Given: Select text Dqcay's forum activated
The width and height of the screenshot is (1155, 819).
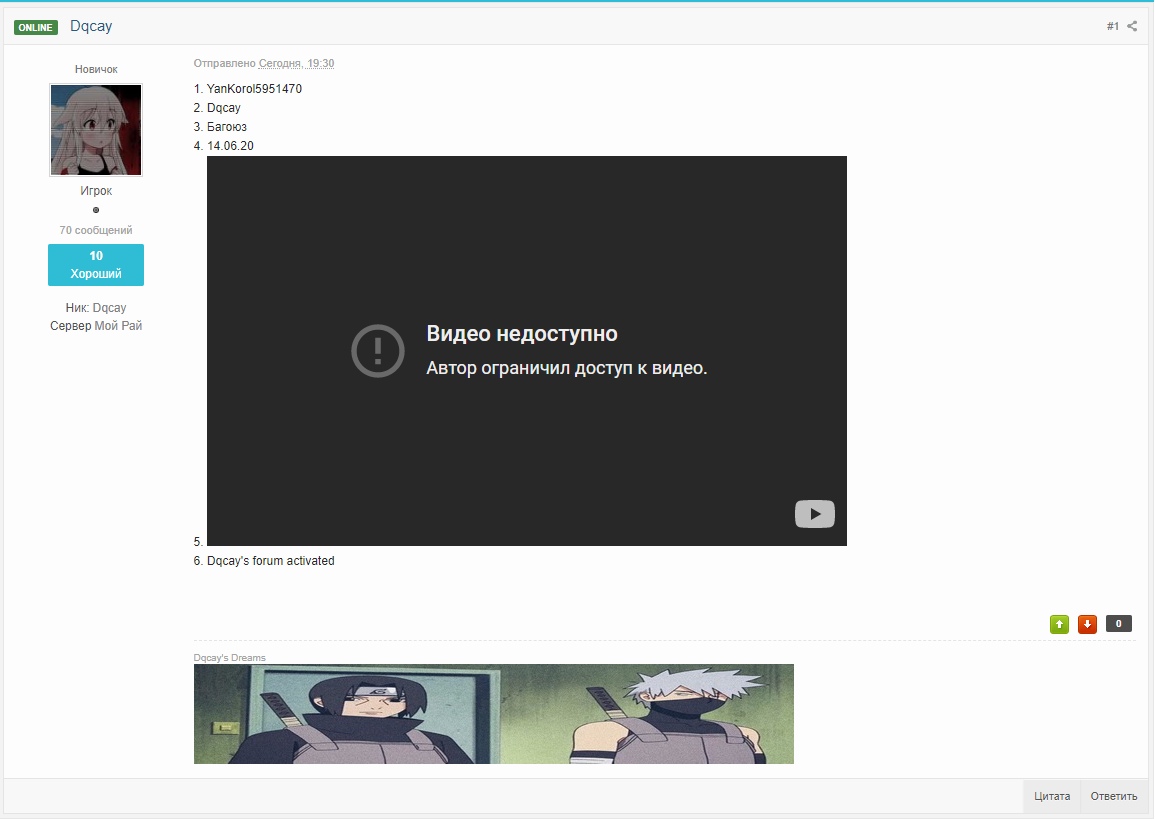Looking at the screenshot, I should pyautogui.click(x=270, y=560).
